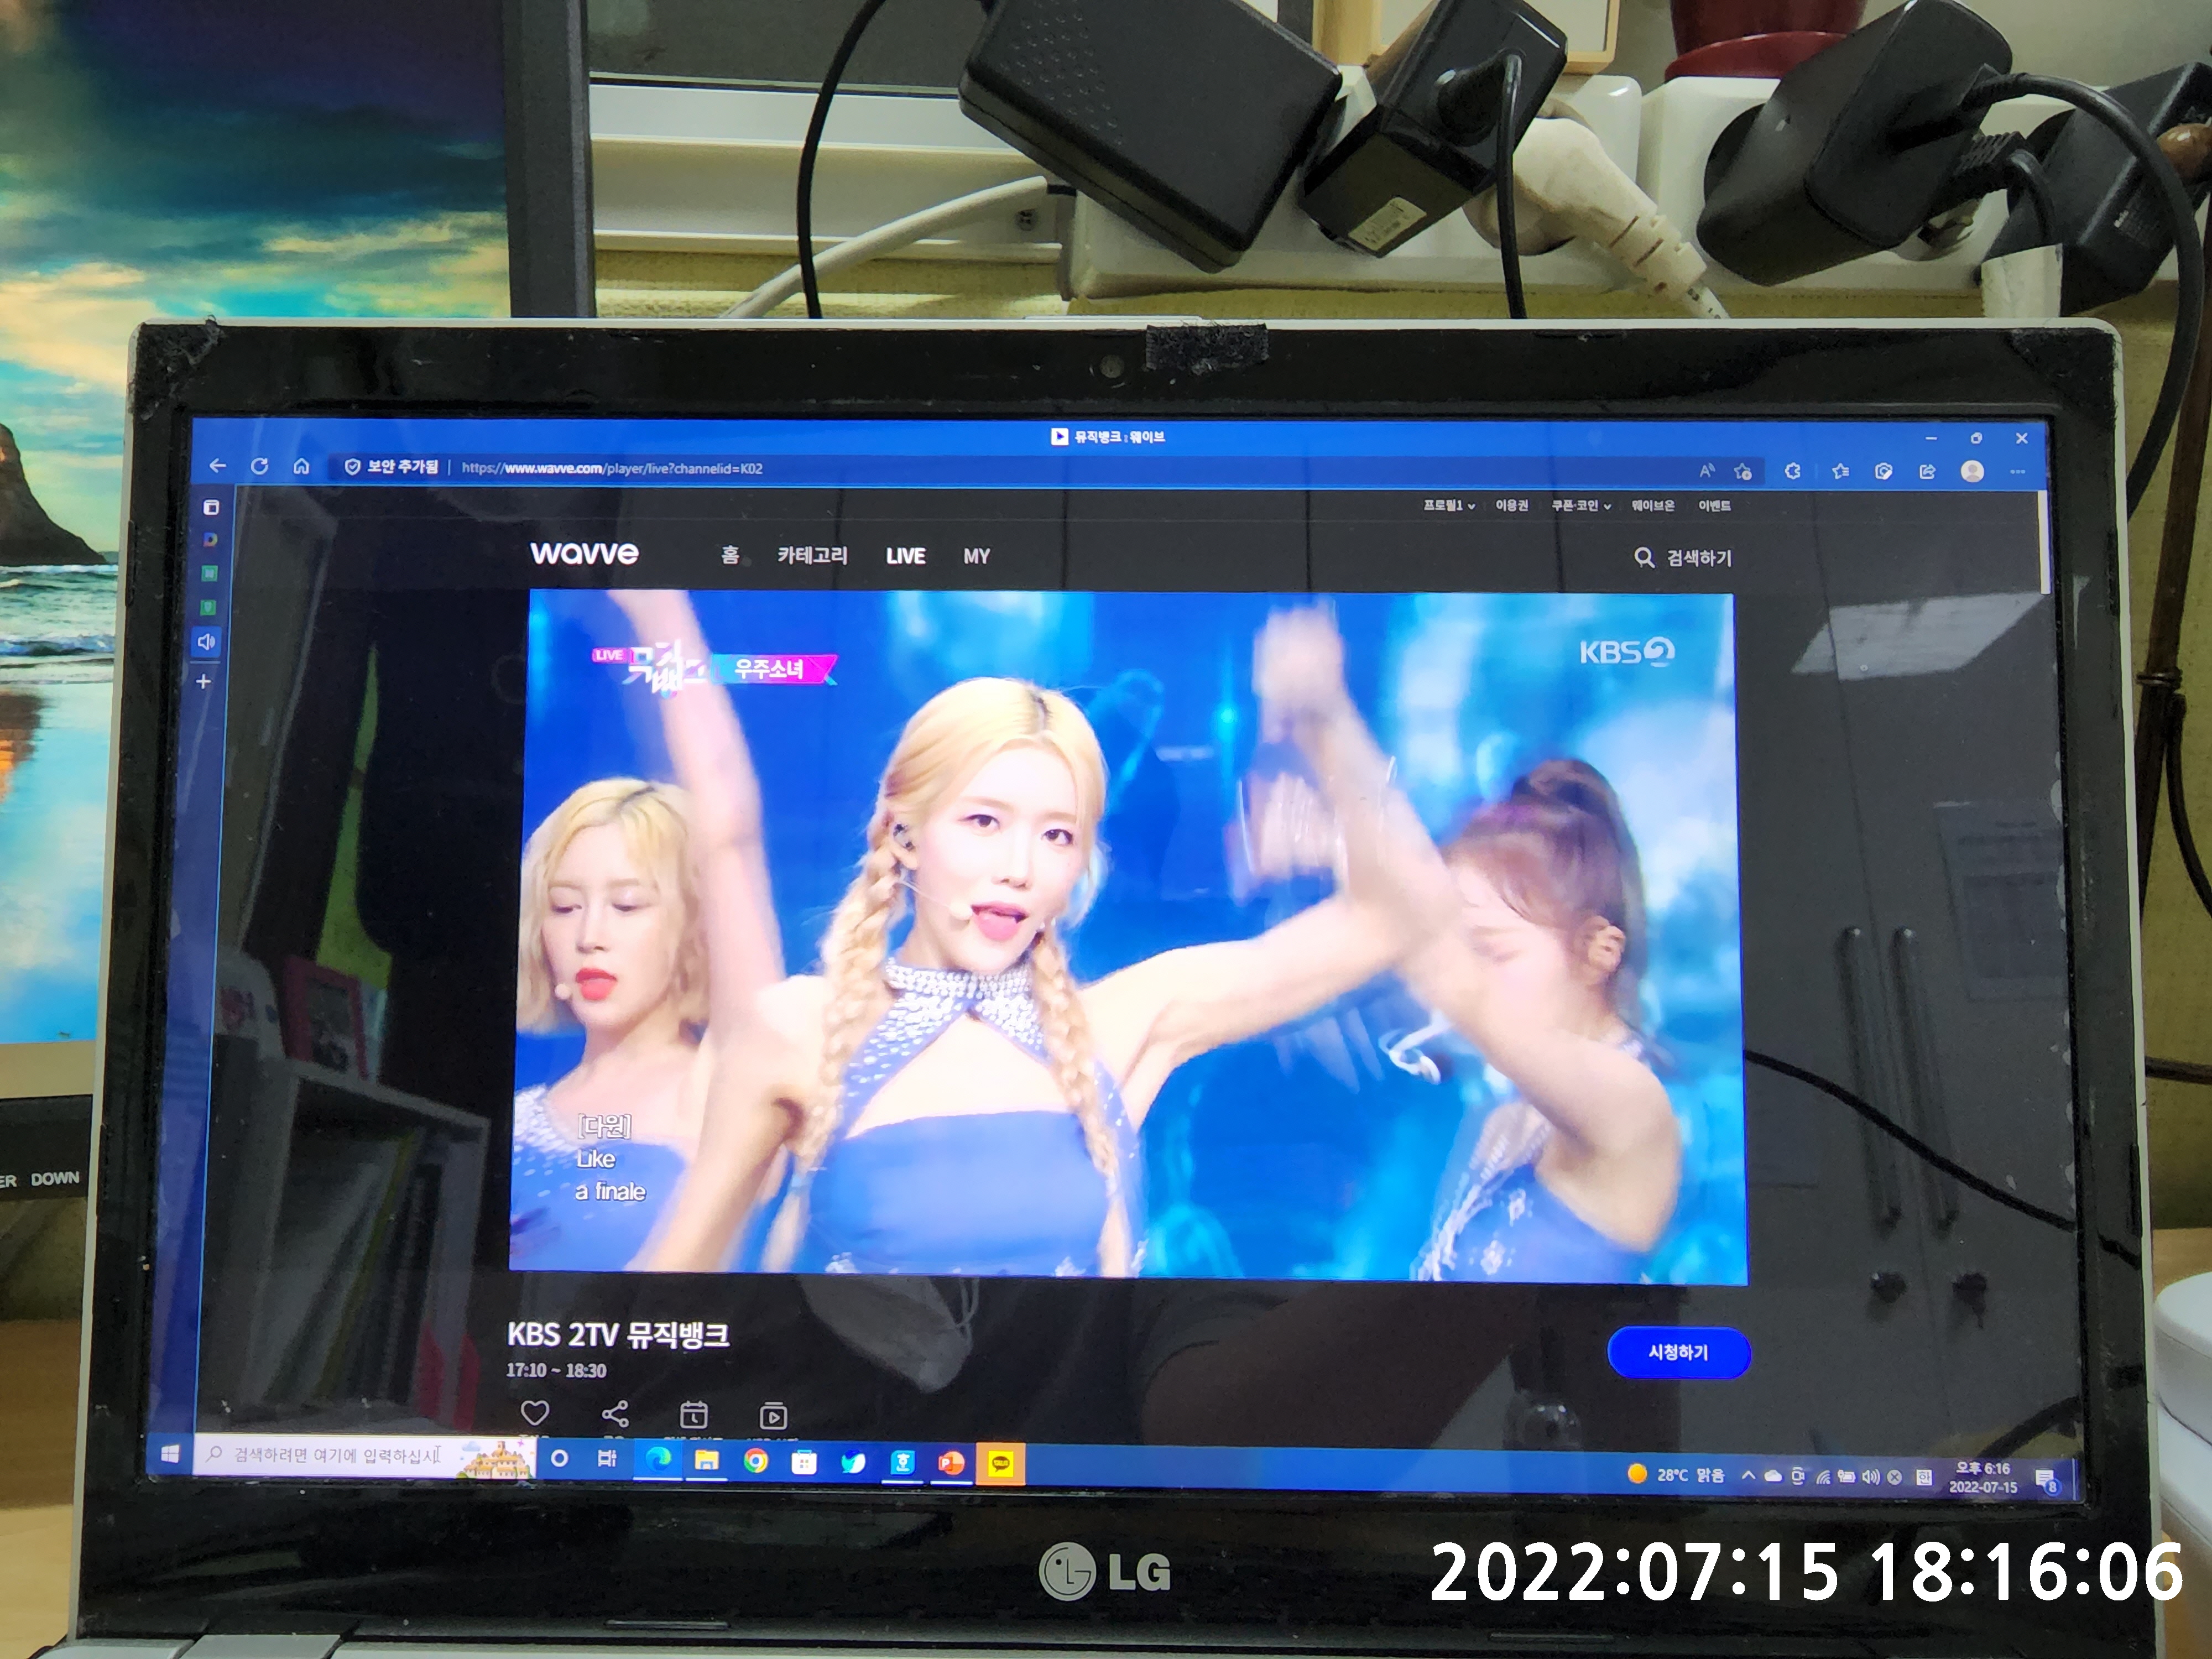Open Google Chrome from the taskbar
2212x1659 pixels.
pos(756,1462)
